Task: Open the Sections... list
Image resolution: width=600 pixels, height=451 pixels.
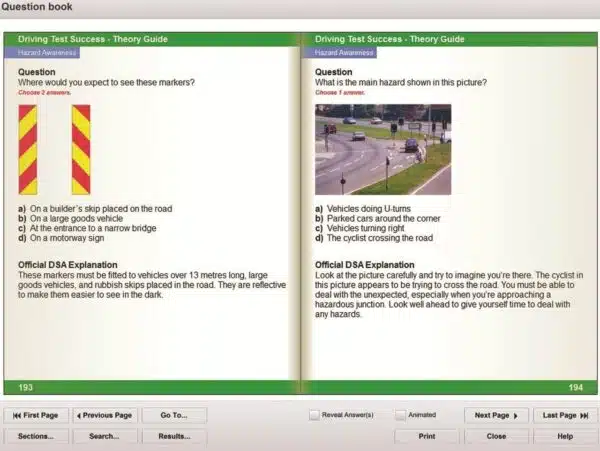Action: pos(36,436)
